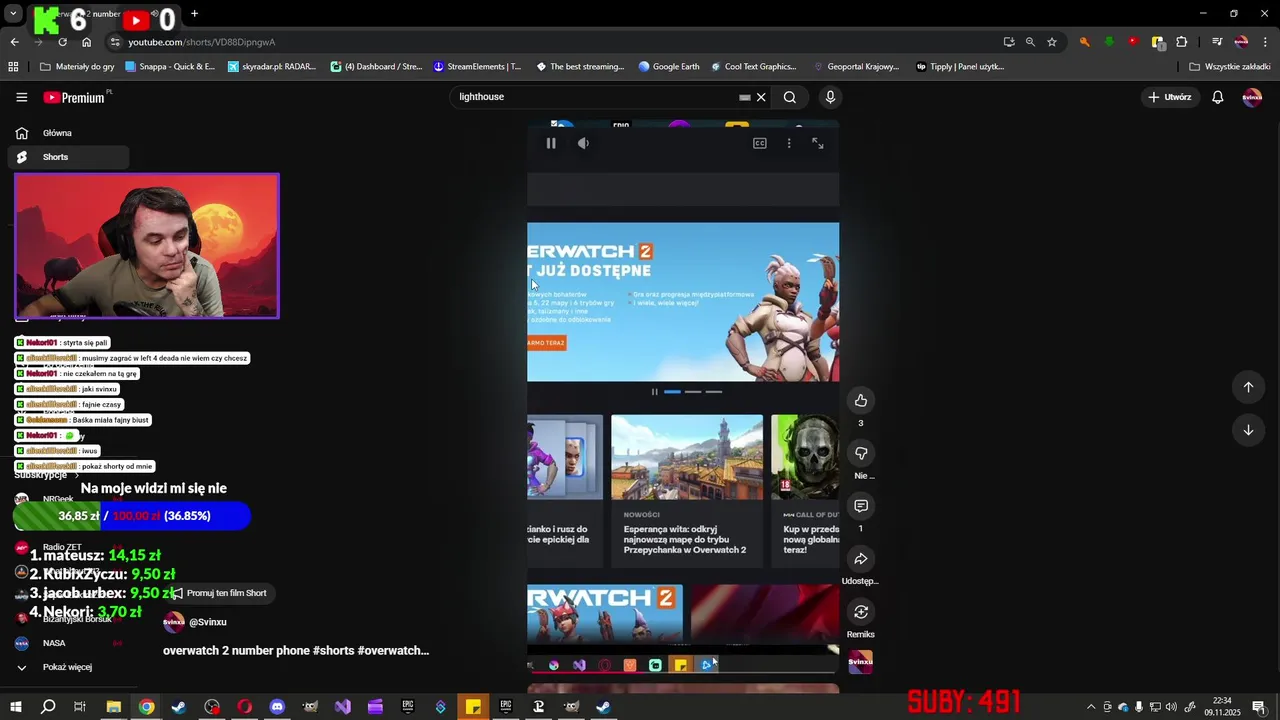Click the browser address bar URL

pyautogui.click(x=202, y=42)
